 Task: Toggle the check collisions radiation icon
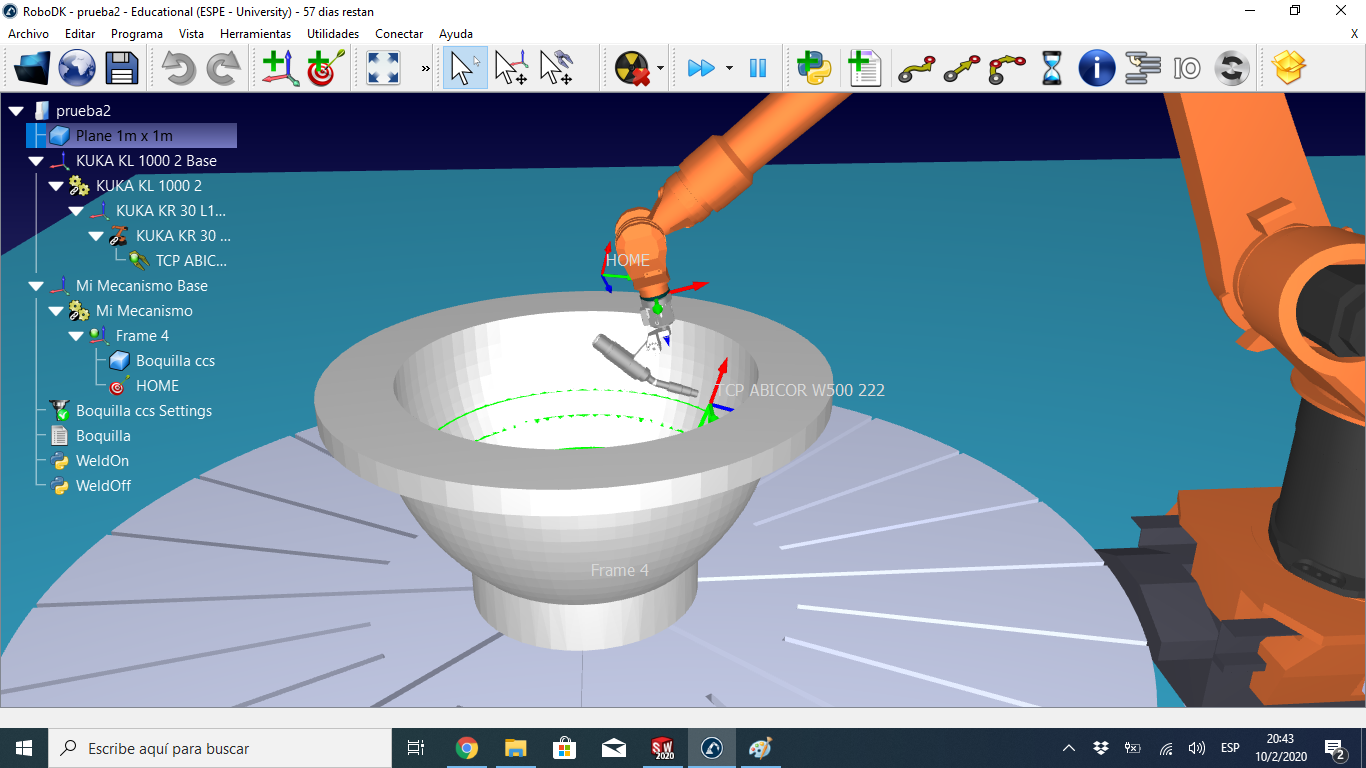point(631,68)
